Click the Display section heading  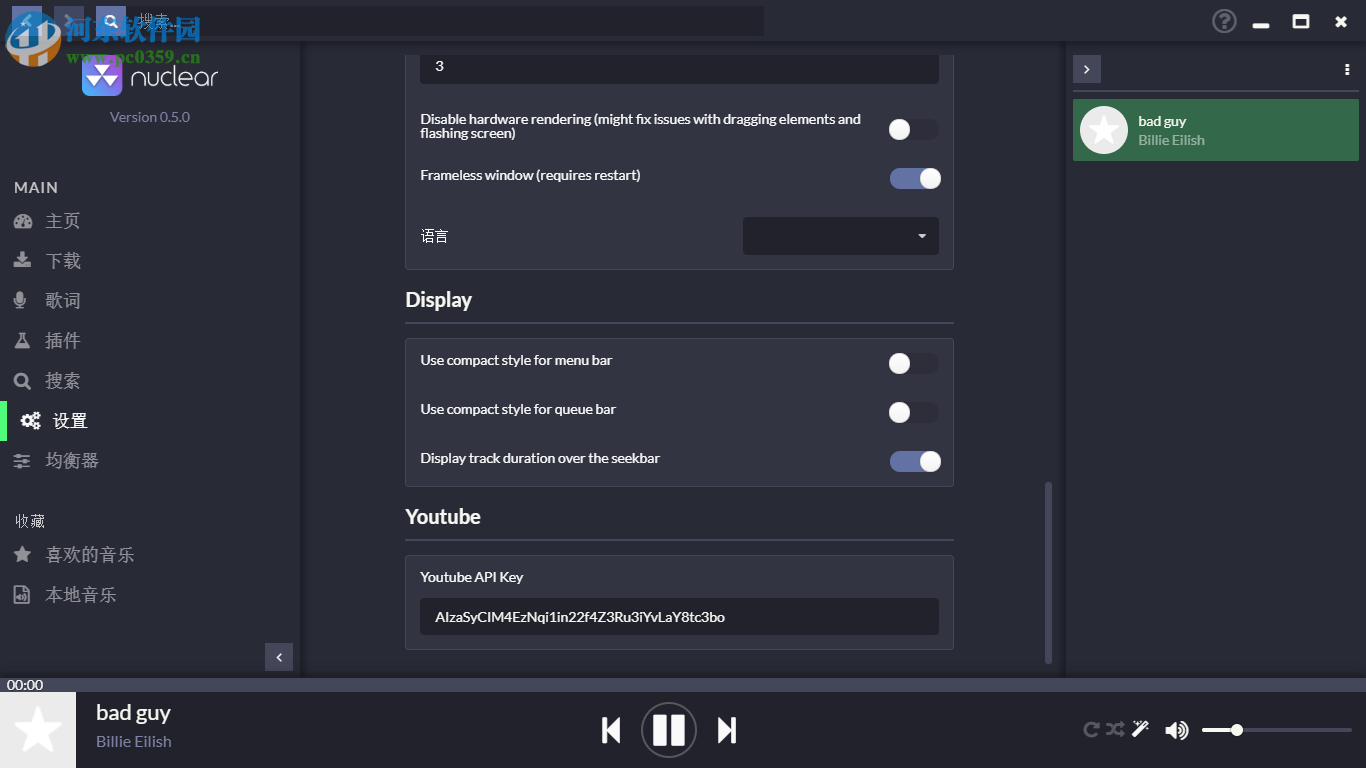click(x=438, y=300)
